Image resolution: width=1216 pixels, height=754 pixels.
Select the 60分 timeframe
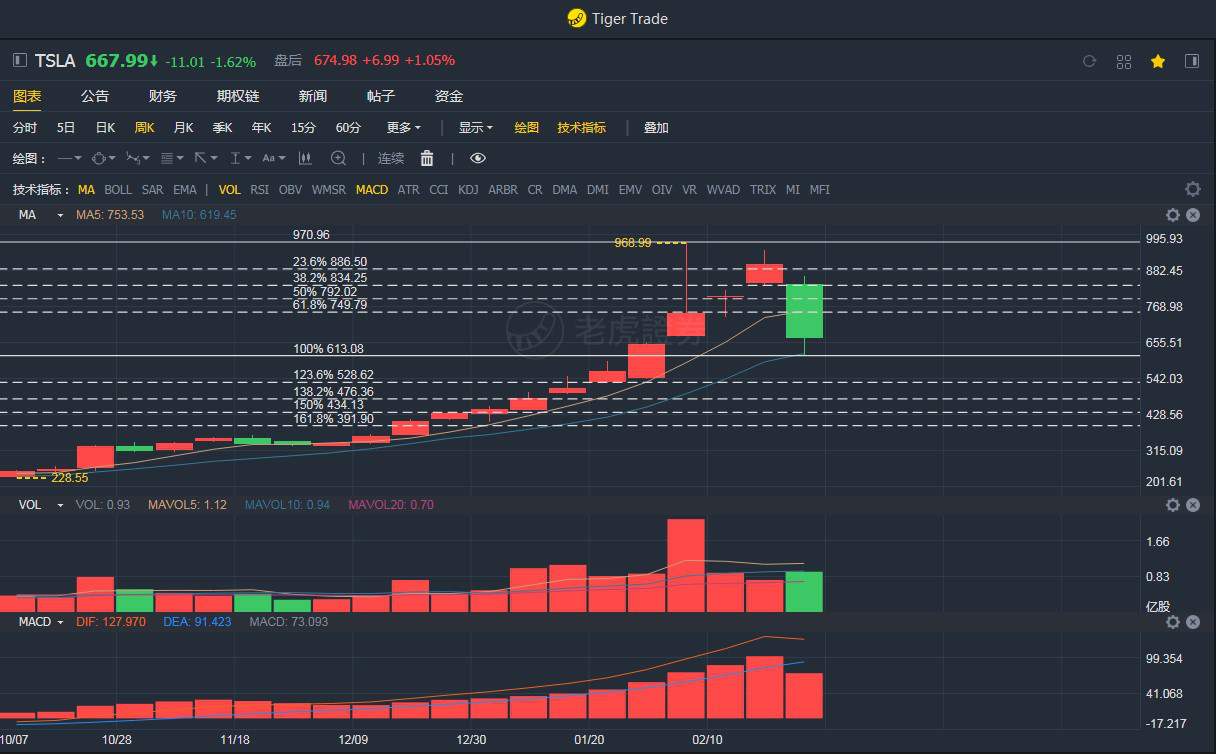(x=348, y=128)
